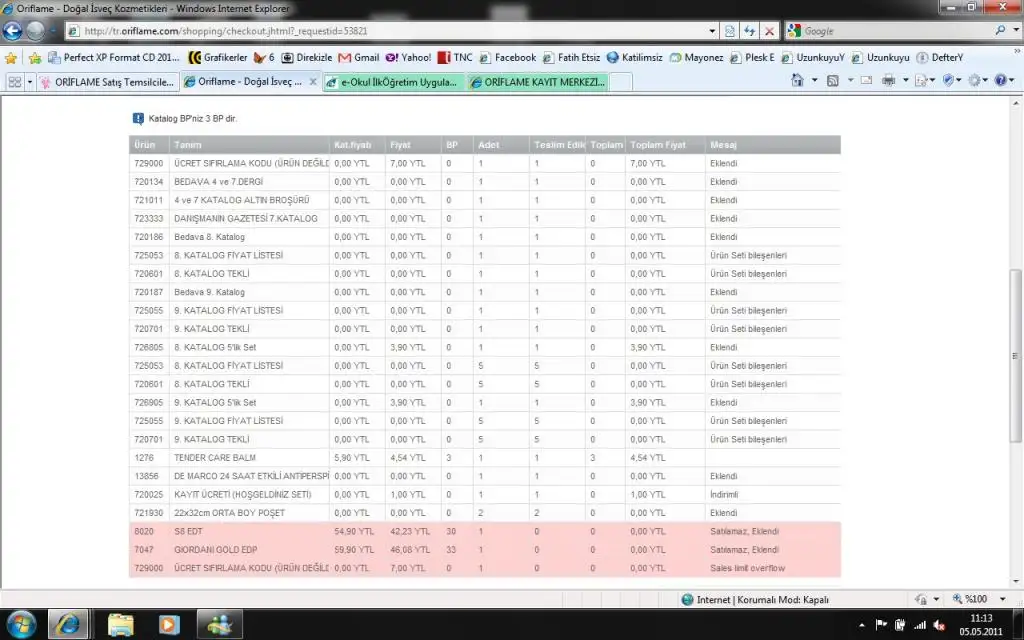Viewport: 1024px width, 640px height.
Task: Open the Direkizle favorites link
Action: pos(306,57)
